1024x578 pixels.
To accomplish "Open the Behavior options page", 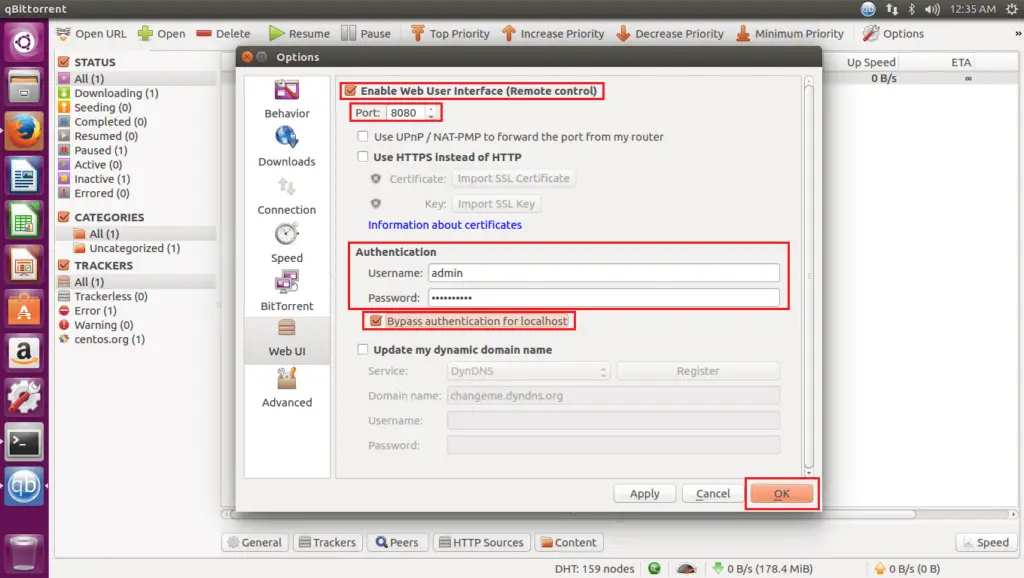I will click(287, 99).
